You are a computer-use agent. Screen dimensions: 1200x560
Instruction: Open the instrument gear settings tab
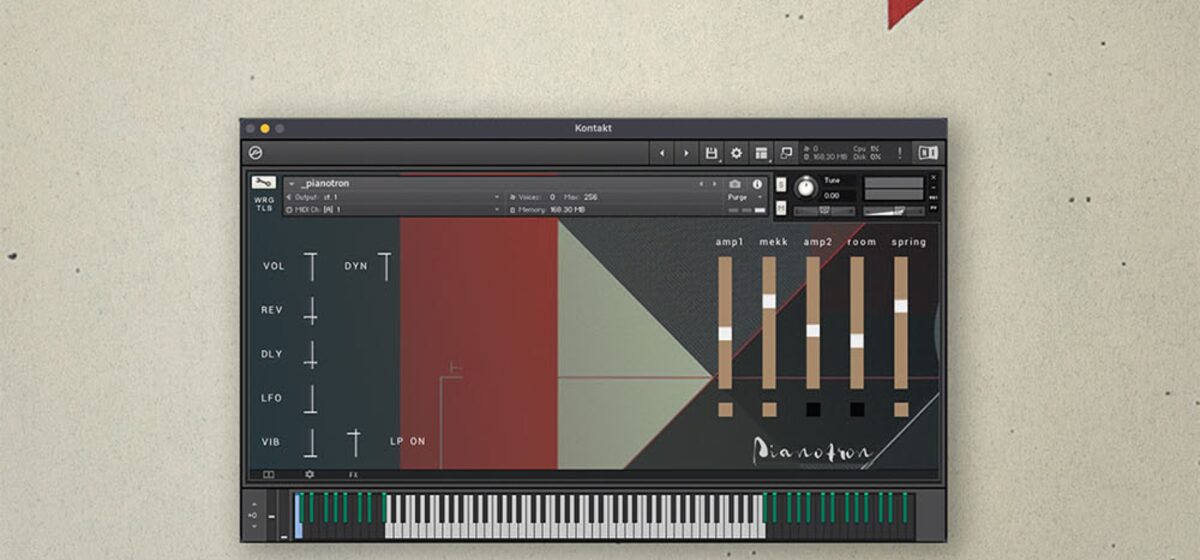pos(309,475)
